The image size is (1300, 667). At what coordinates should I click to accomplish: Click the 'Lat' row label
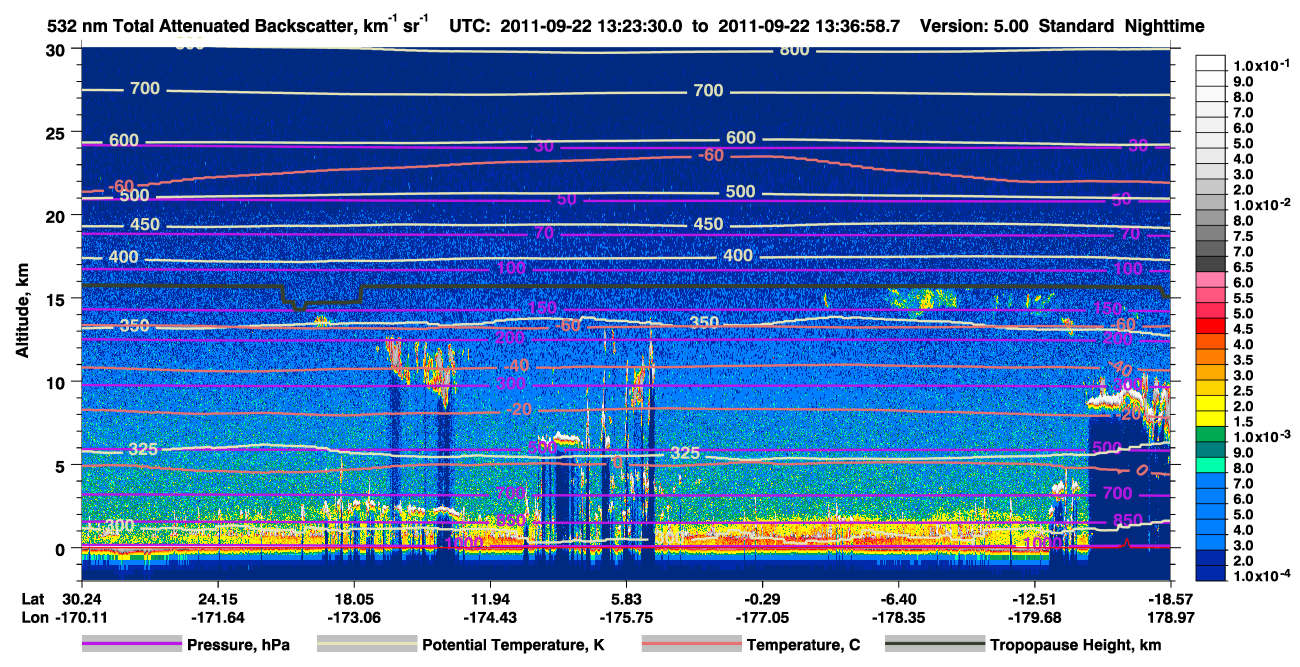pos(33,598)
